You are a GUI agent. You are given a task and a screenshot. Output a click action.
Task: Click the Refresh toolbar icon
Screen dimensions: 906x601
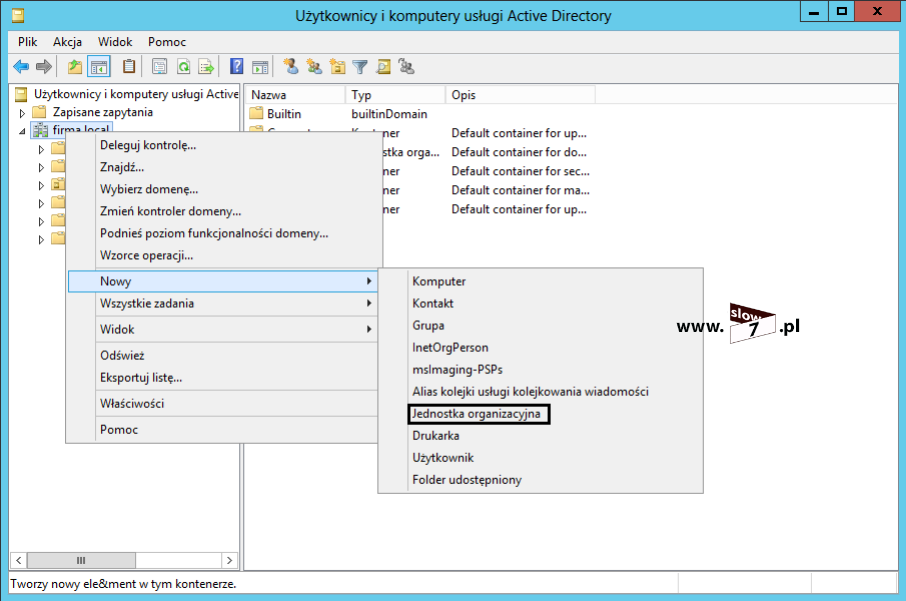[x=183, y=67]
